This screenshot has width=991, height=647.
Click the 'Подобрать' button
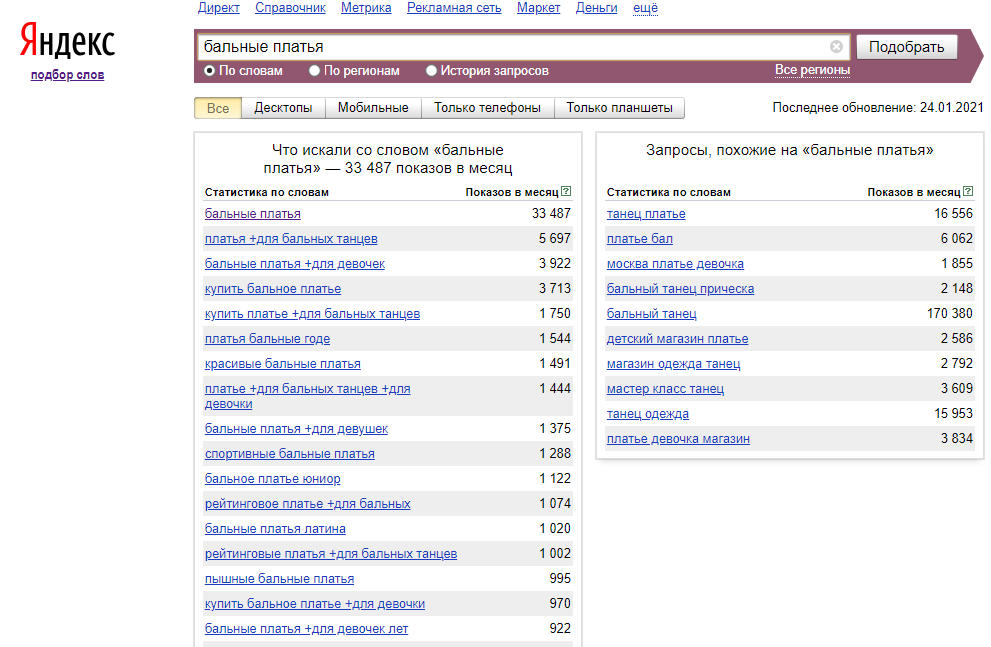(906, 47)
